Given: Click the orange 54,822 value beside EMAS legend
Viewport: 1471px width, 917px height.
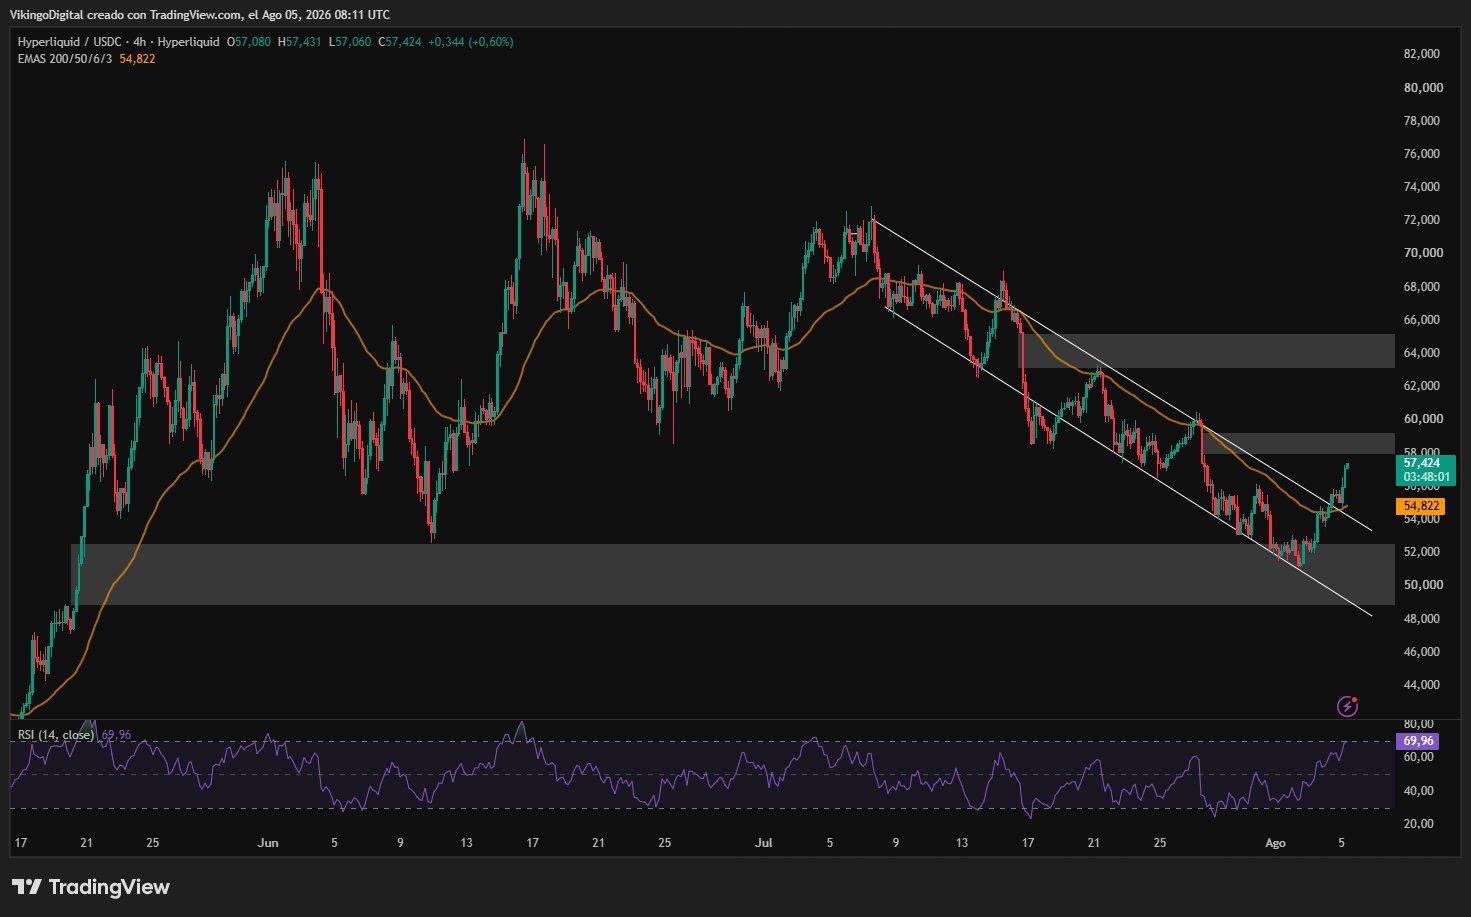Looking at the screenshot, I should [x=138, y=59].
